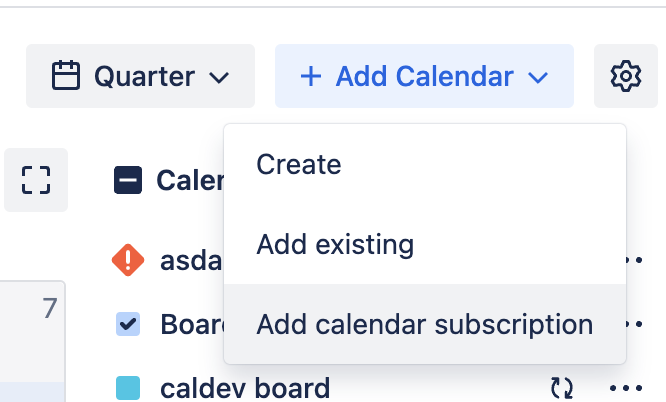Click the plus icon beside Add Calendar

310,76
